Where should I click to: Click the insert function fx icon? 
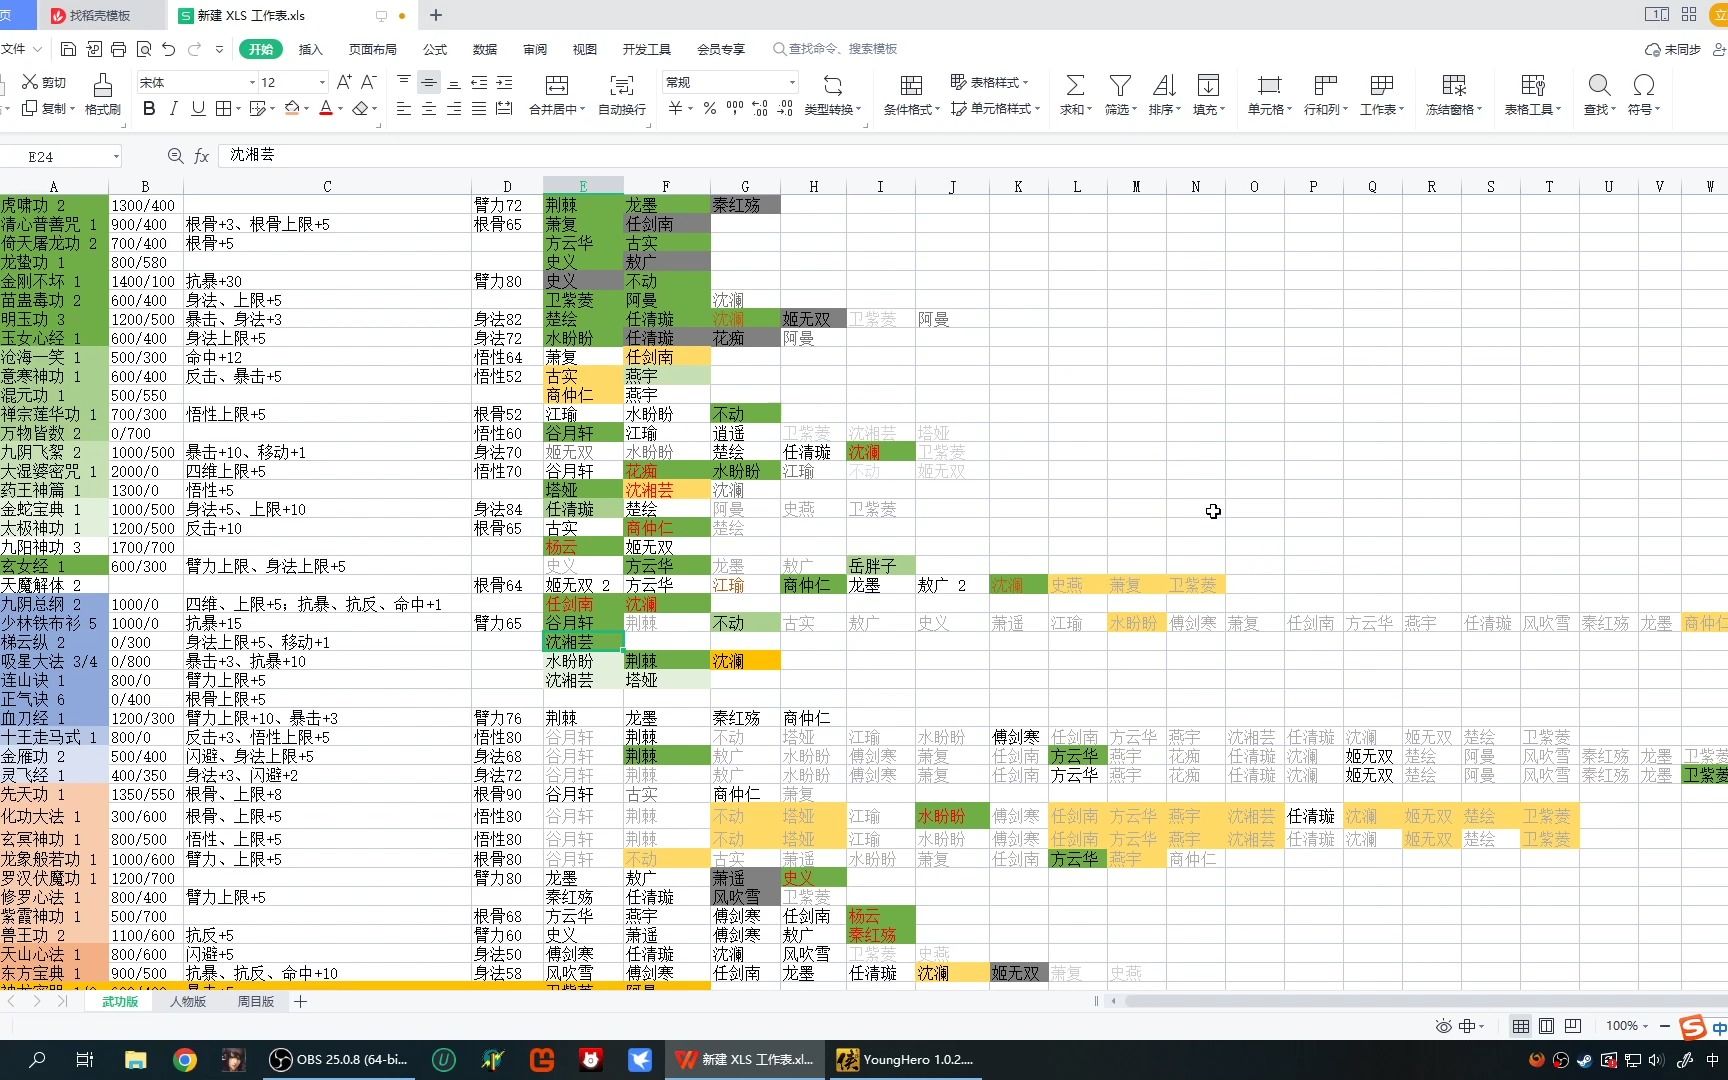point(201,156)
